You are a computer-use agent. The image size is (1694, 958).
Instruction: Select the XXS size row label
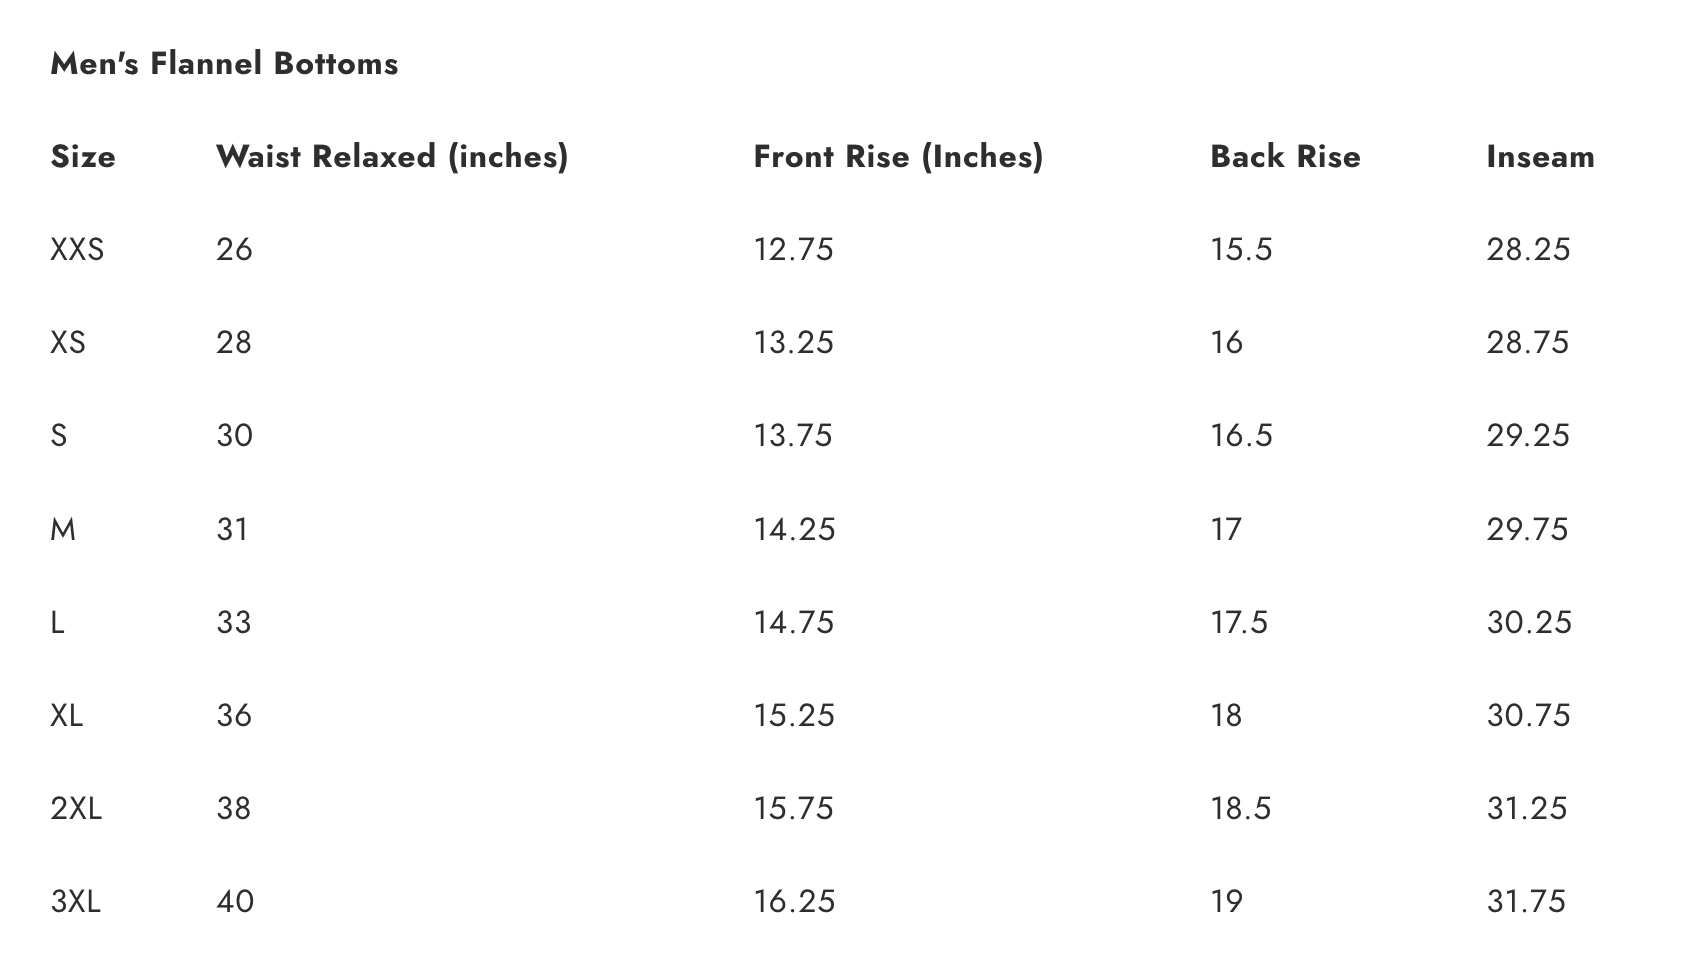(77, 249)
